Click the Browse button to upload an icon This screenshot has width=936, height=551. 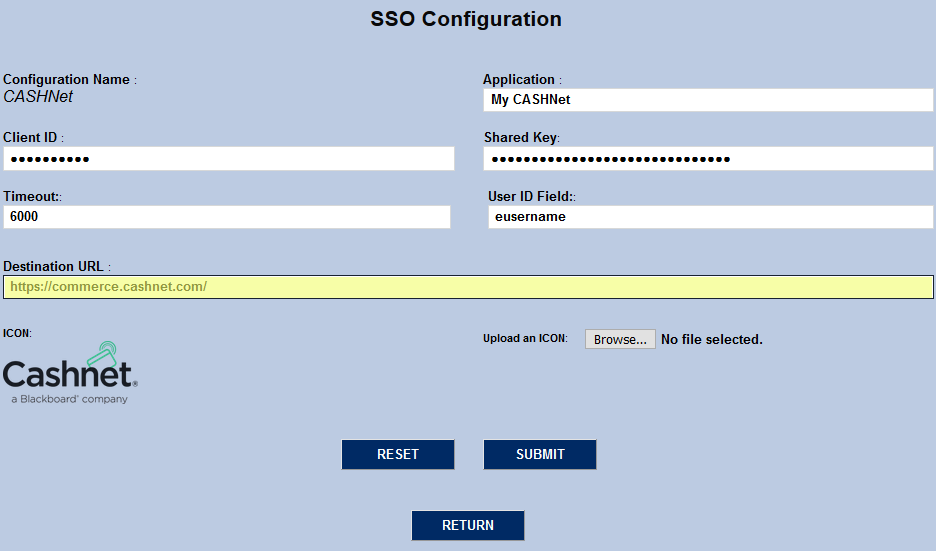620,339
